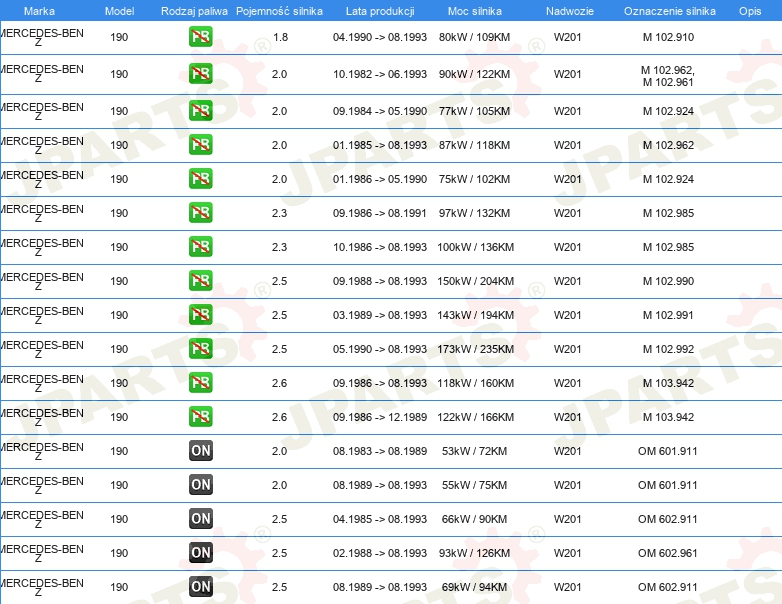
Task: Click production dates 09.1986 -> 08.1991
Action: pyautogui.click(x=380, y=213)
